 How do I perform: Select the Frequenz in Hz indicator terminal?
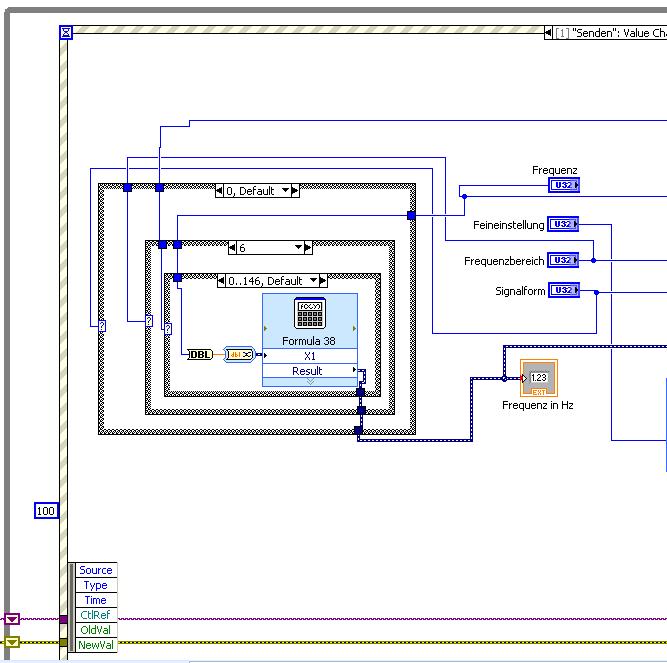(x=539, y=378)
